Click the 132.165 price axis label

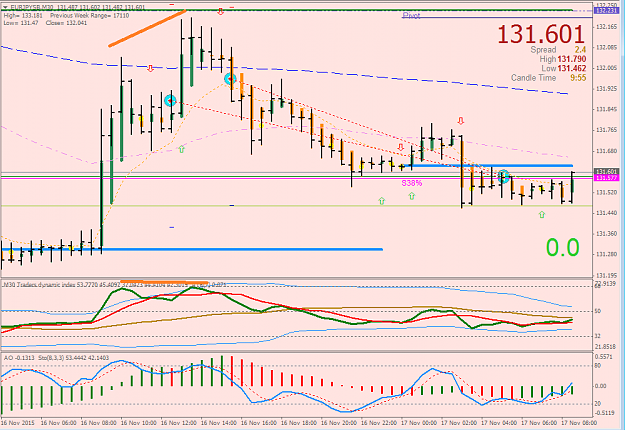pyautogui.click(x=606, y=27)
